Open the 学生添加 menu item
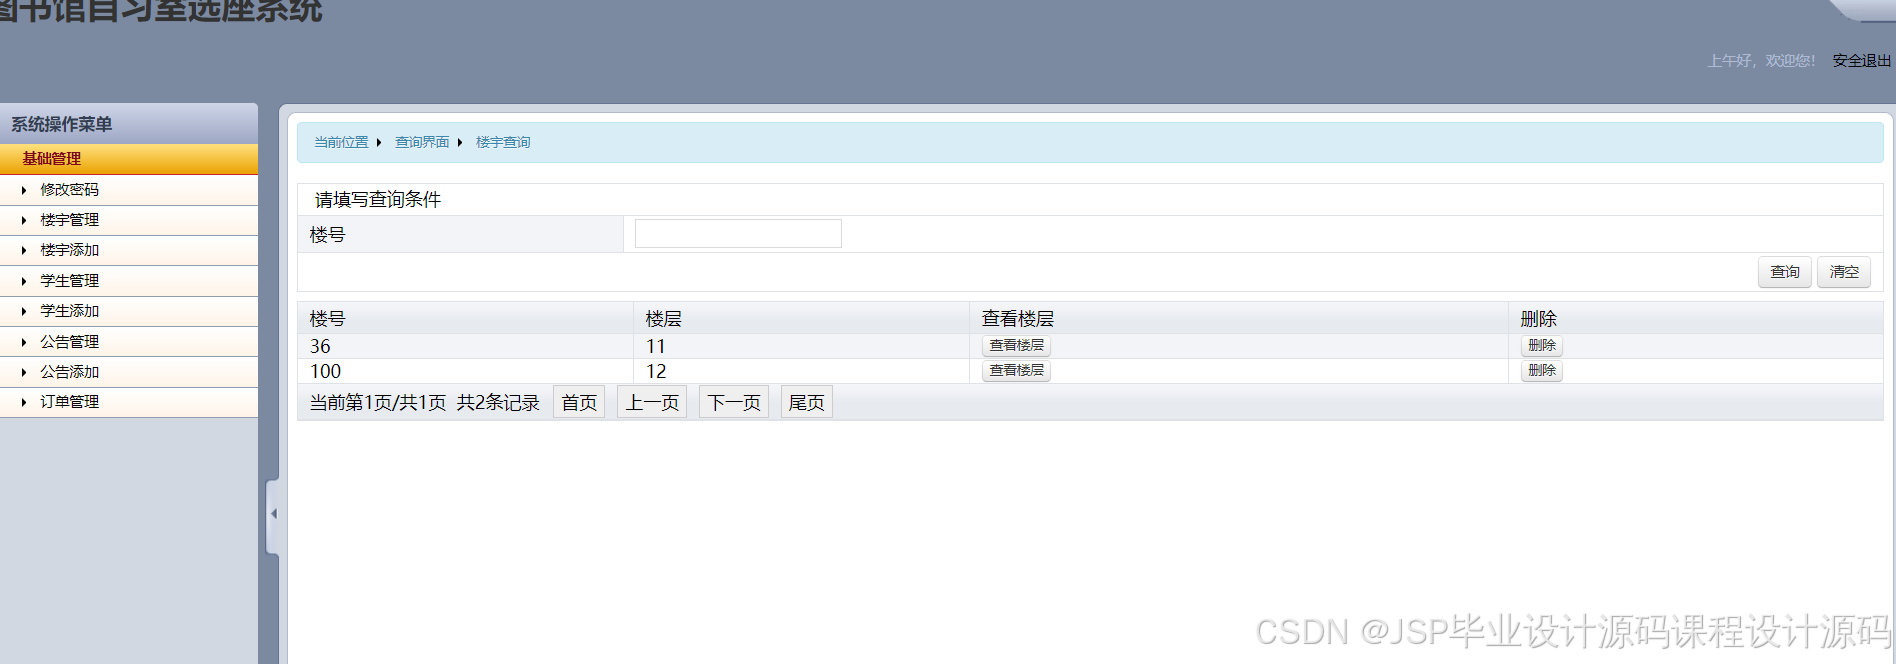Viewport: 1896px width, 664px height. click(x=129, y=311)
